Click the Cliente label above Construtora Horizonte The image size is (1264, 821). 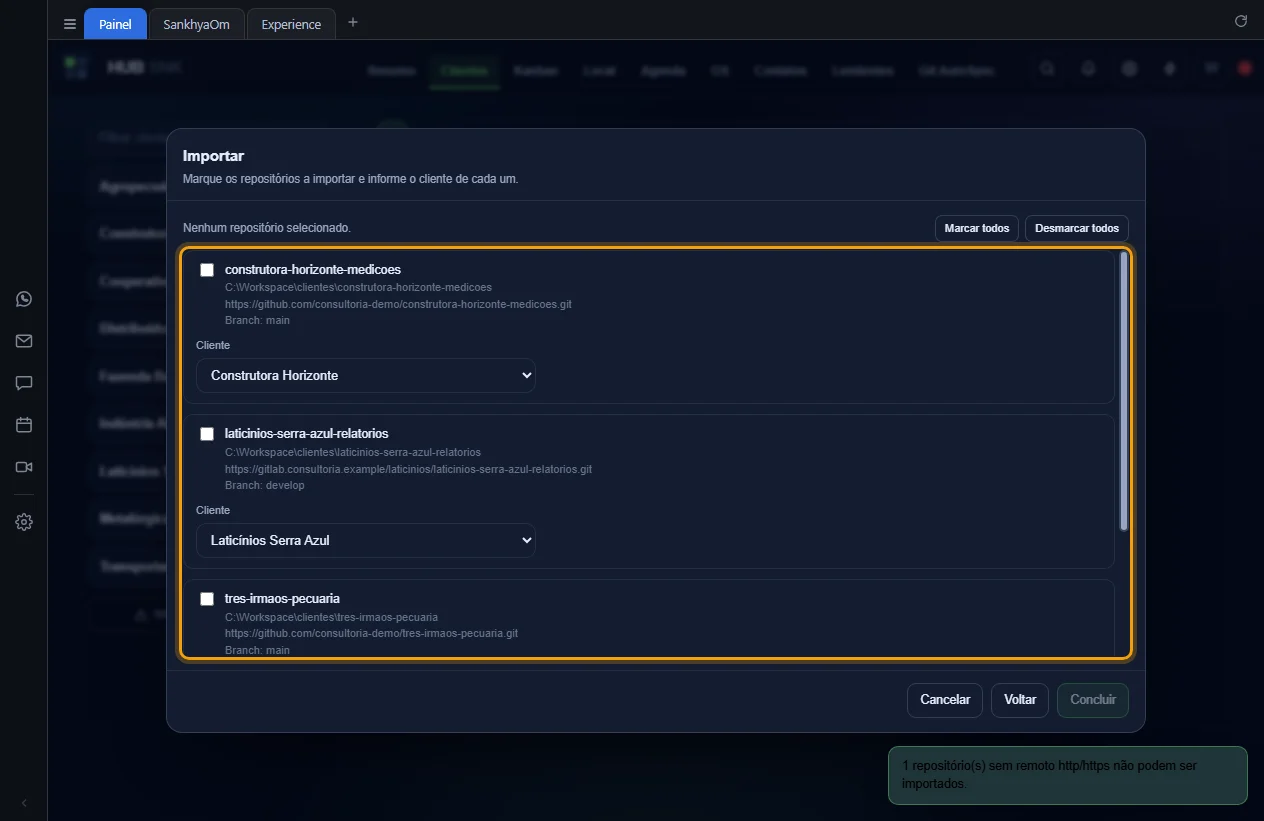click(x=213, y=345)
